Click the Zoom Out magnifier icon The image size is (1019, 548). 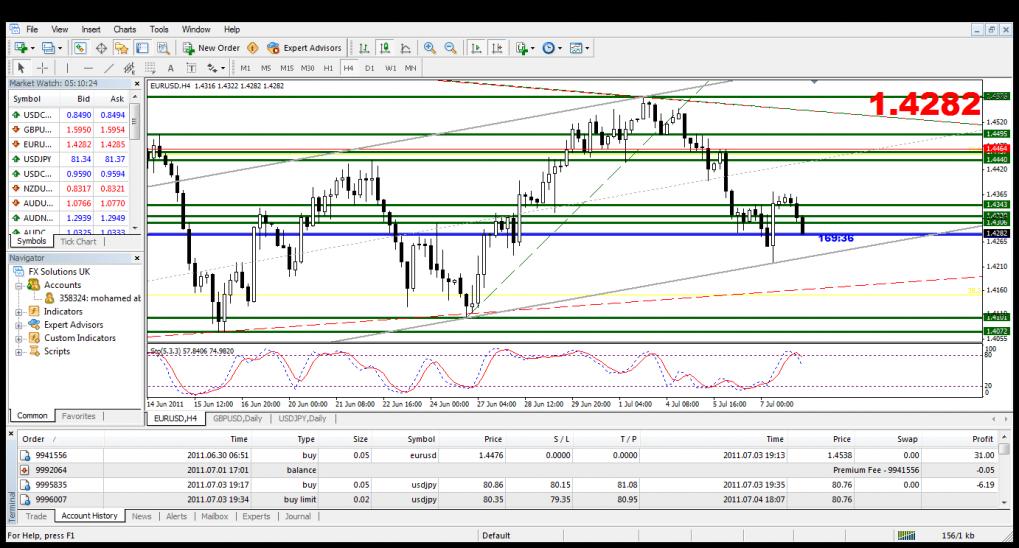(x=449, y=47)
